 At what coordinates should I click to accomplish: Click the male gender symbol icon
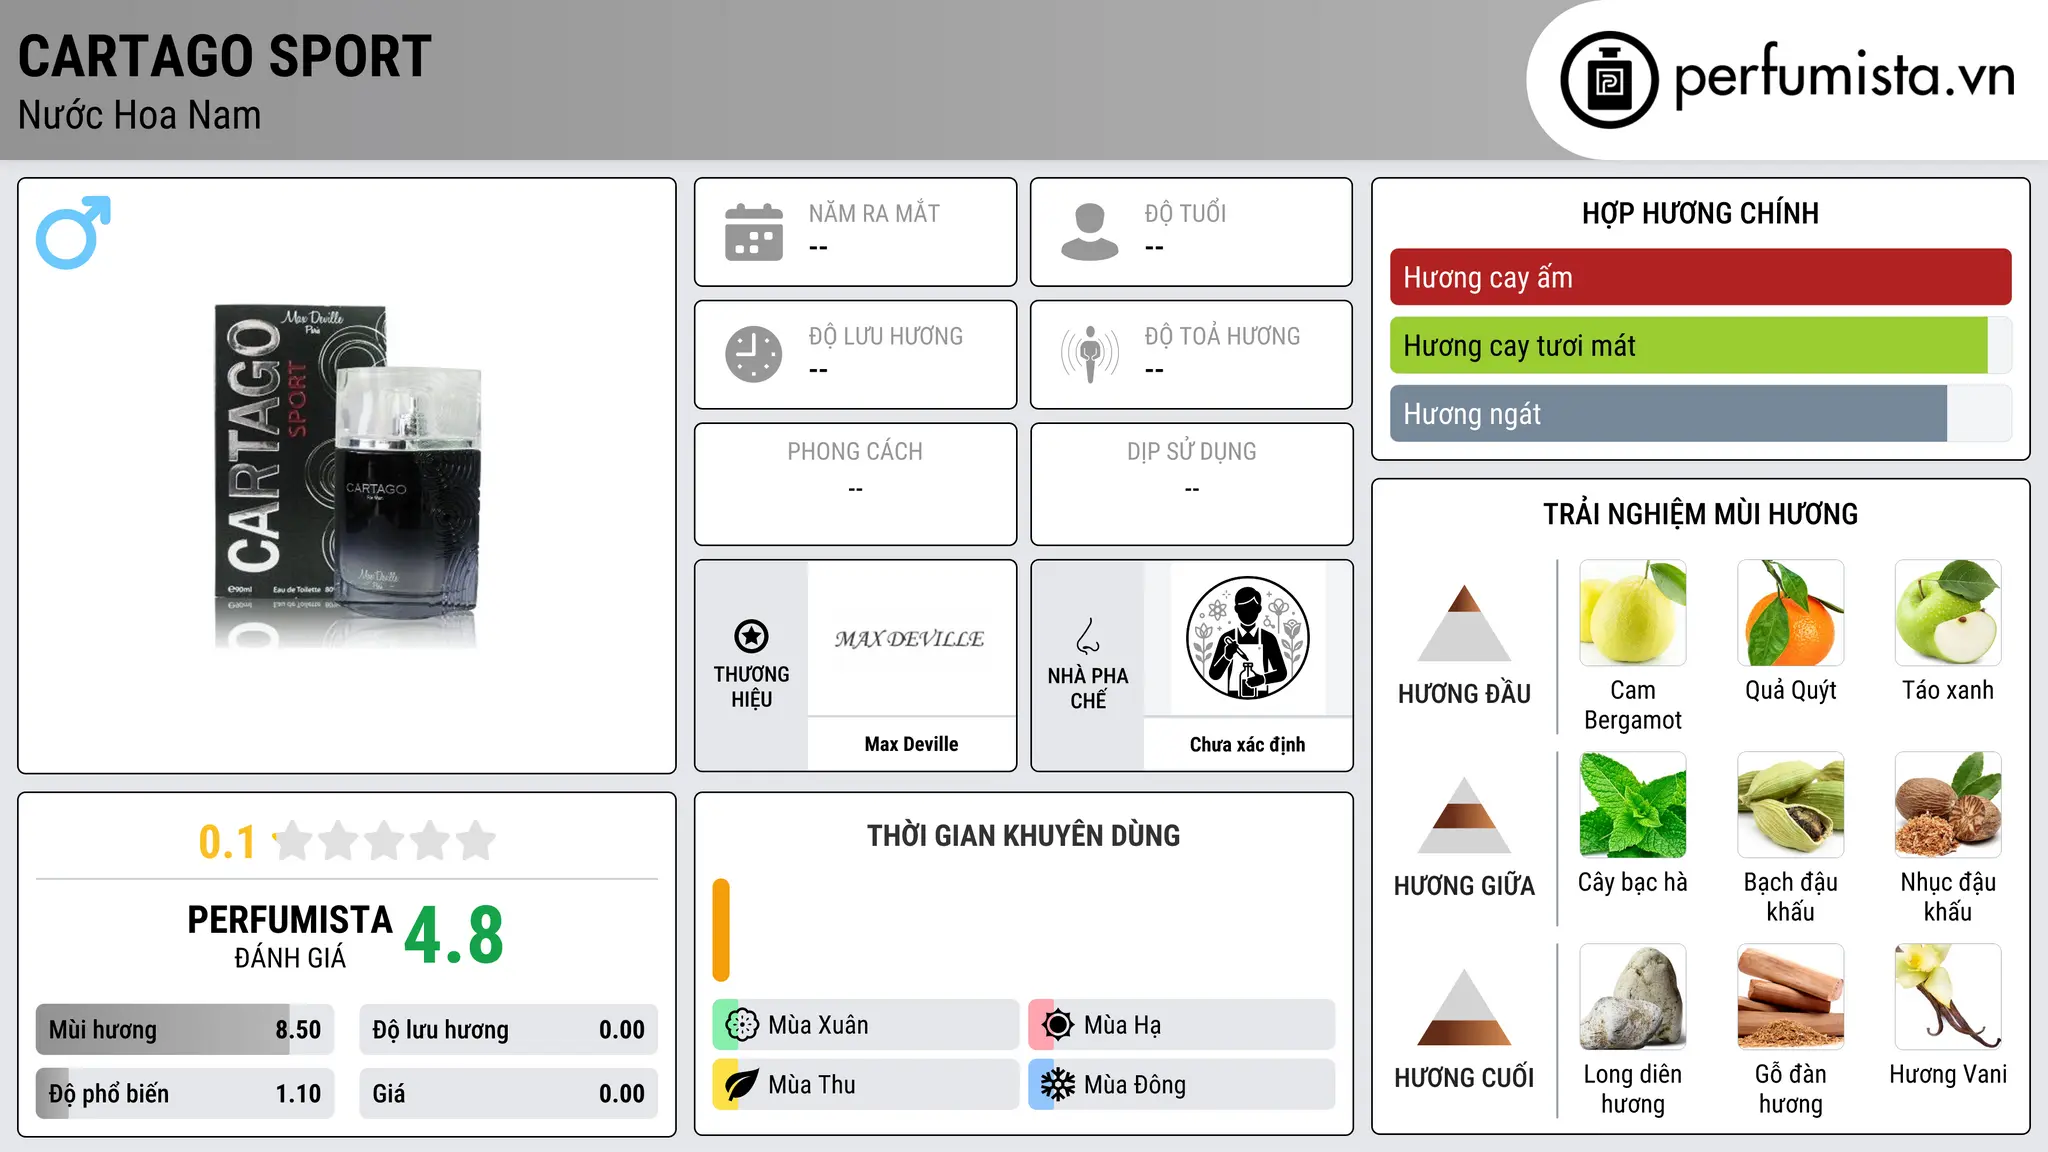click(x=73, y=232)
